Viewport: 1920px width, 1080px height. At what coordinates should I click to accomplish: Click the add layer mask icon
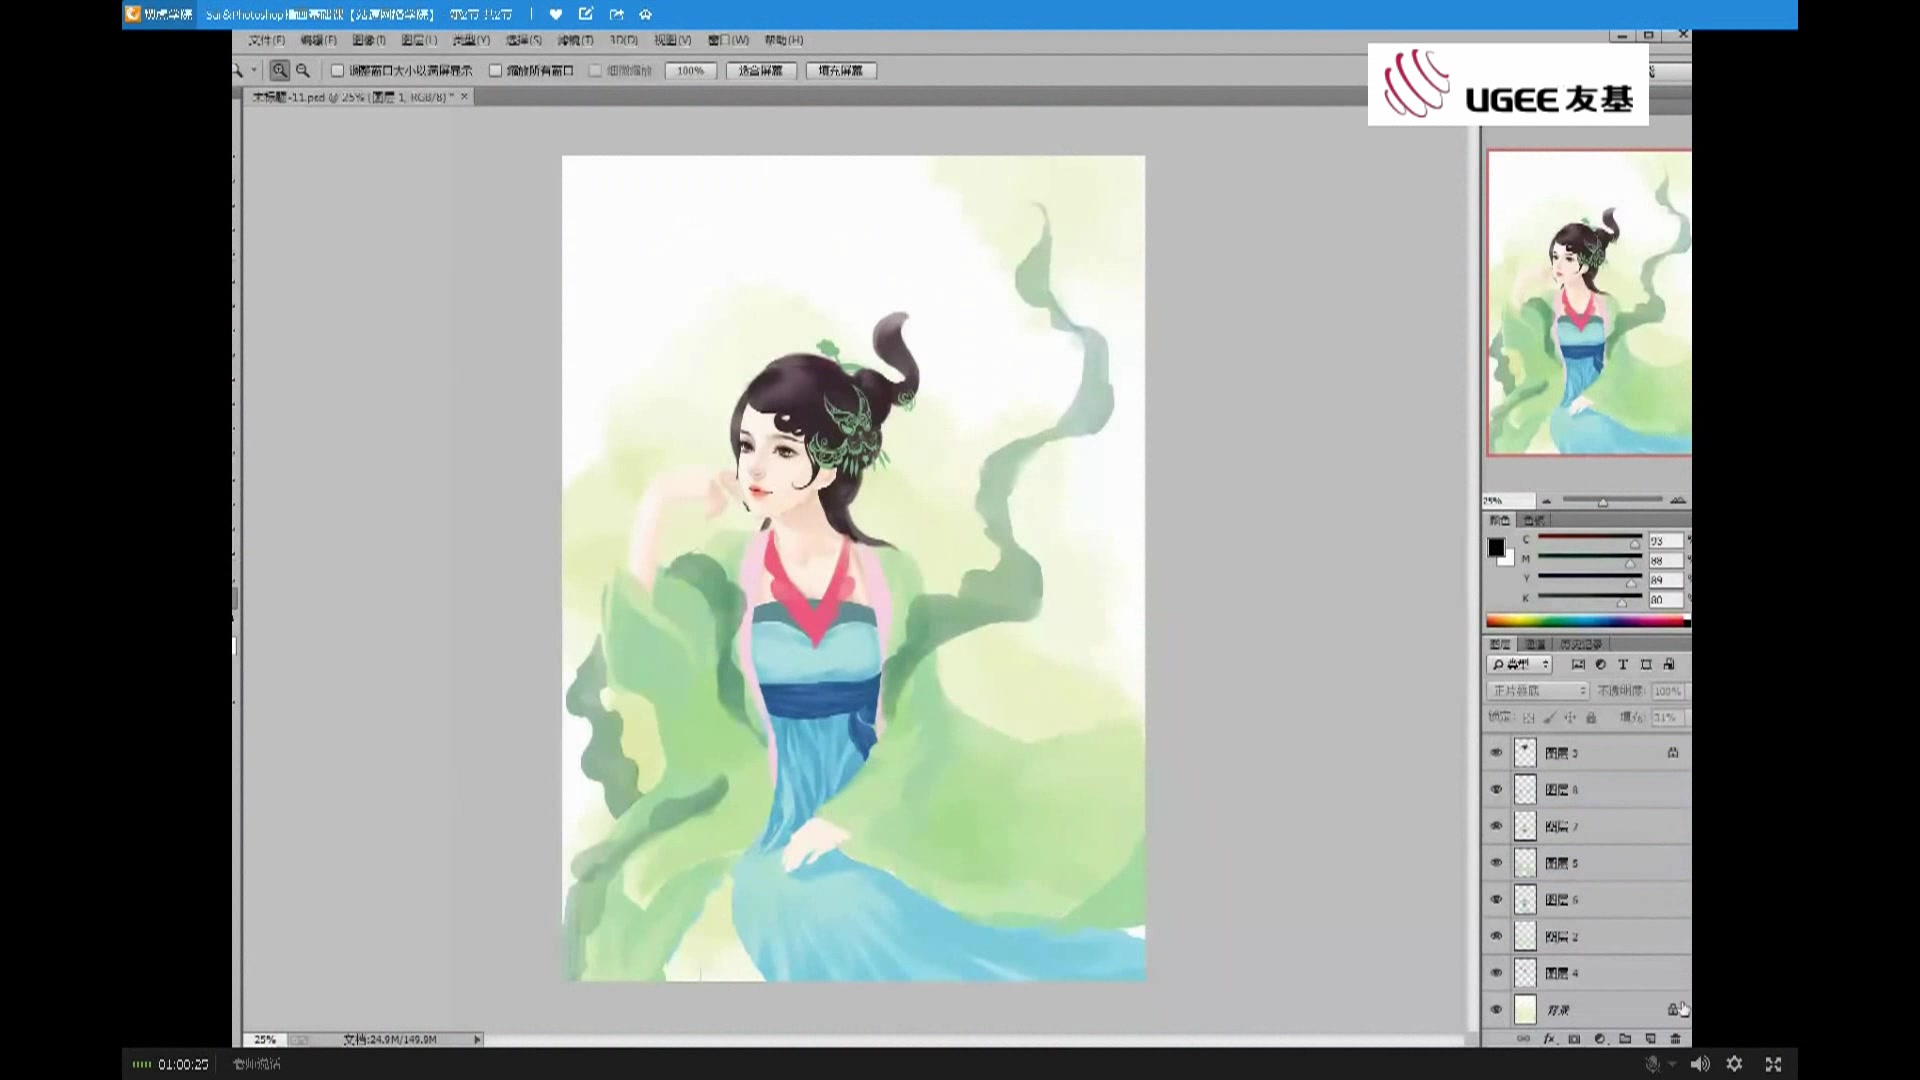point(1574,1039)
